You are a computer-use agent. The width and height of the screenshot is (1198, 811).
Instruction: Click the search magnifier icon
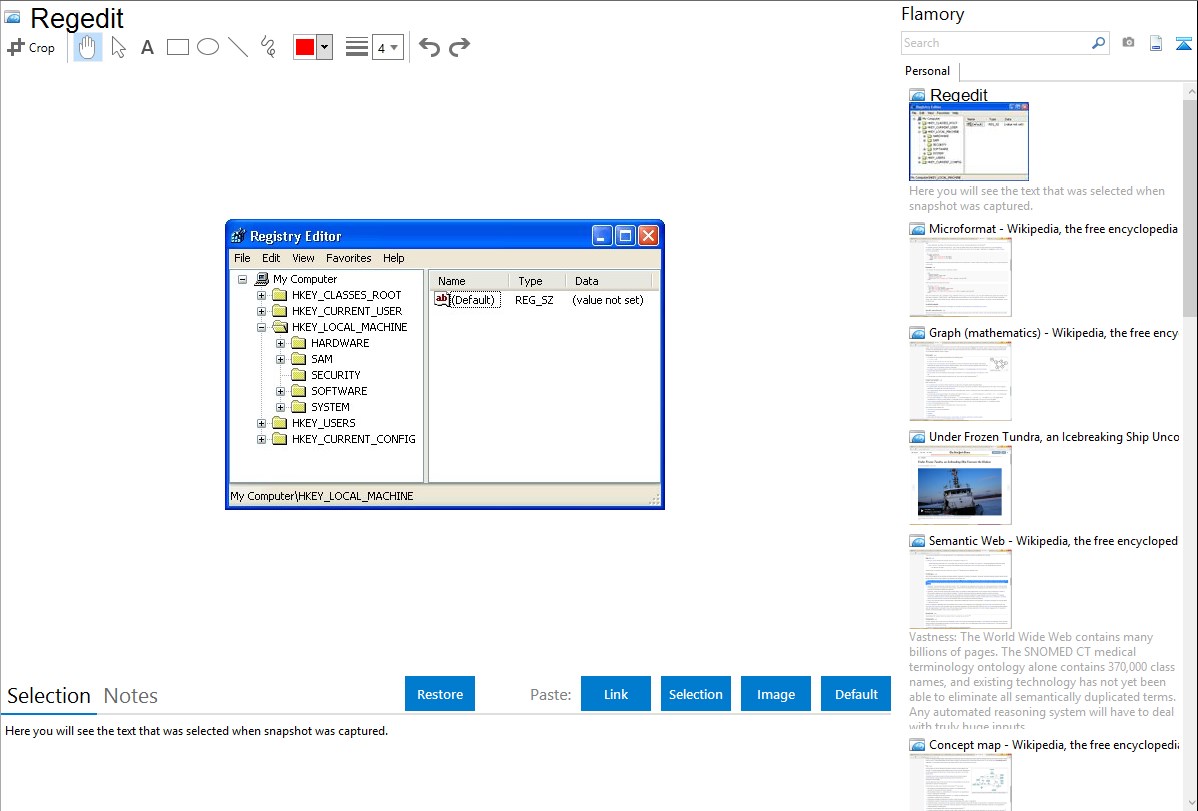click(1099, 43)
